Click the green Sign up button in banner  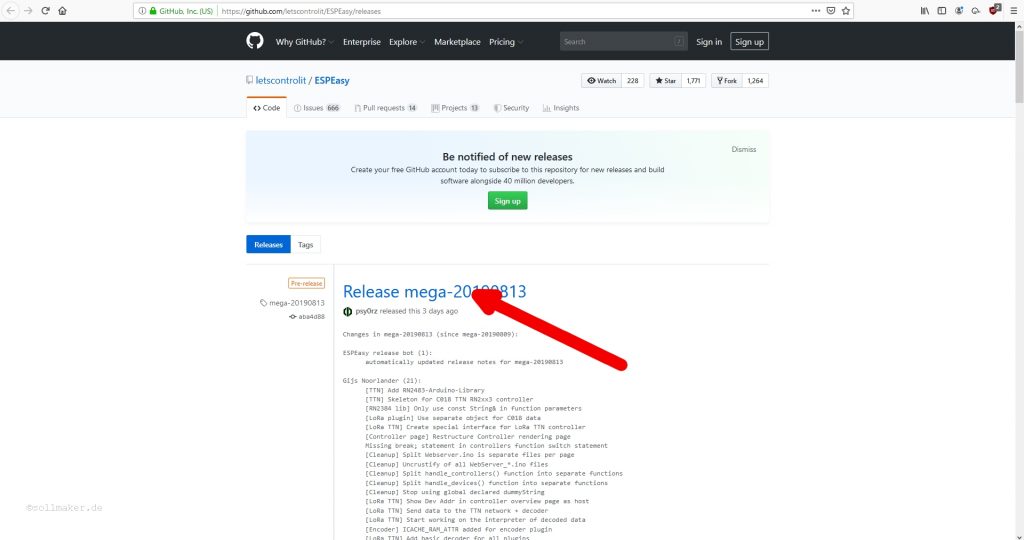tap(507, 200)
